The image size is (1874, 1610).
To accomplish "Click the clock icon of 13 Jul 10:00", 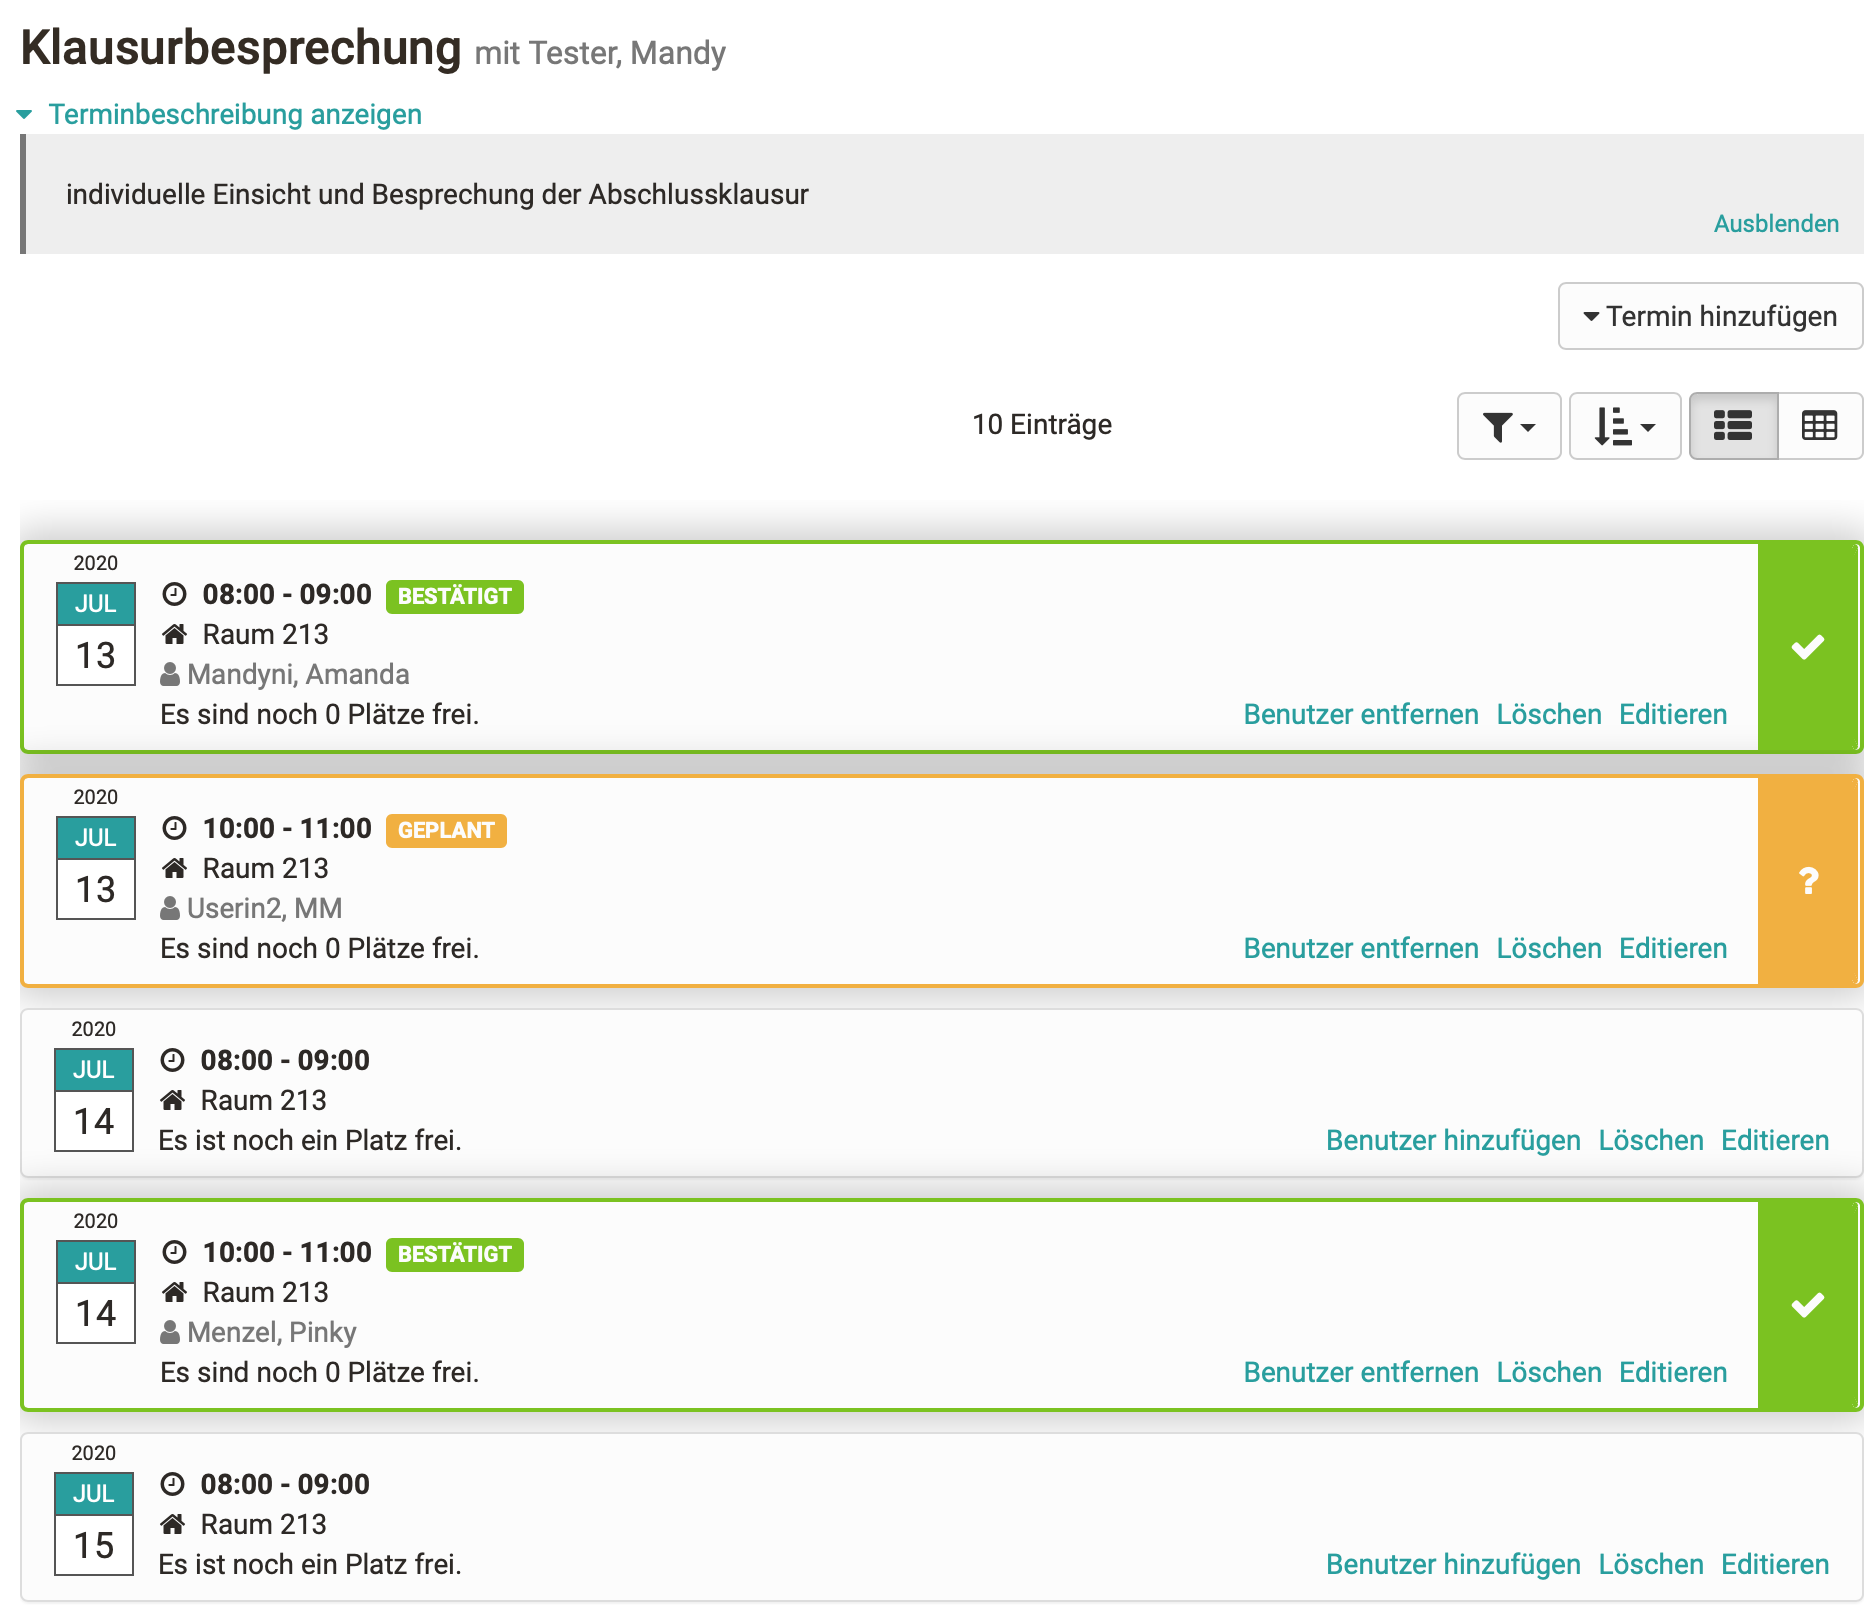I will [174, 828].
